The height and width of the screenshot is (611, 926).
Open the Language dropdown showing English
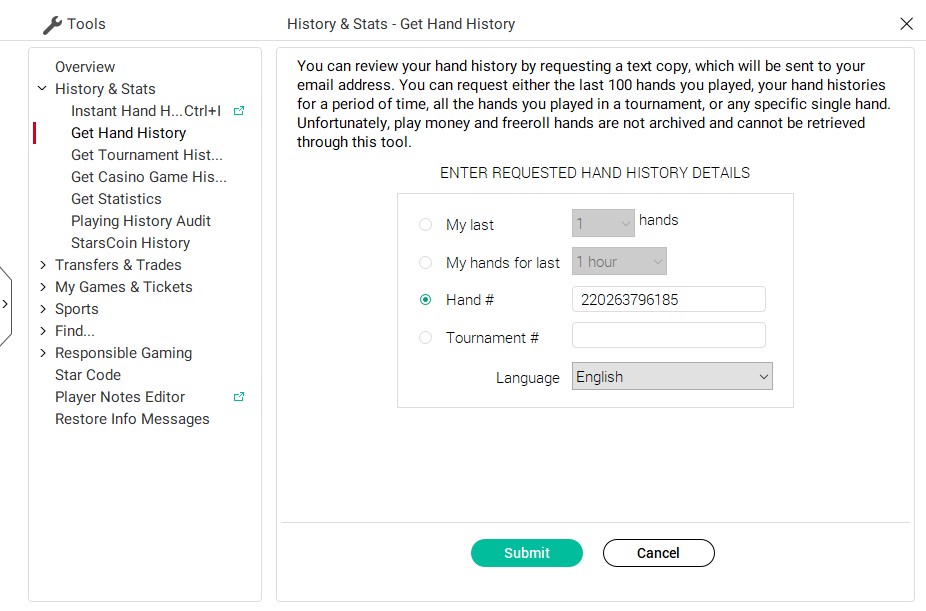click(x=672, y=377)
